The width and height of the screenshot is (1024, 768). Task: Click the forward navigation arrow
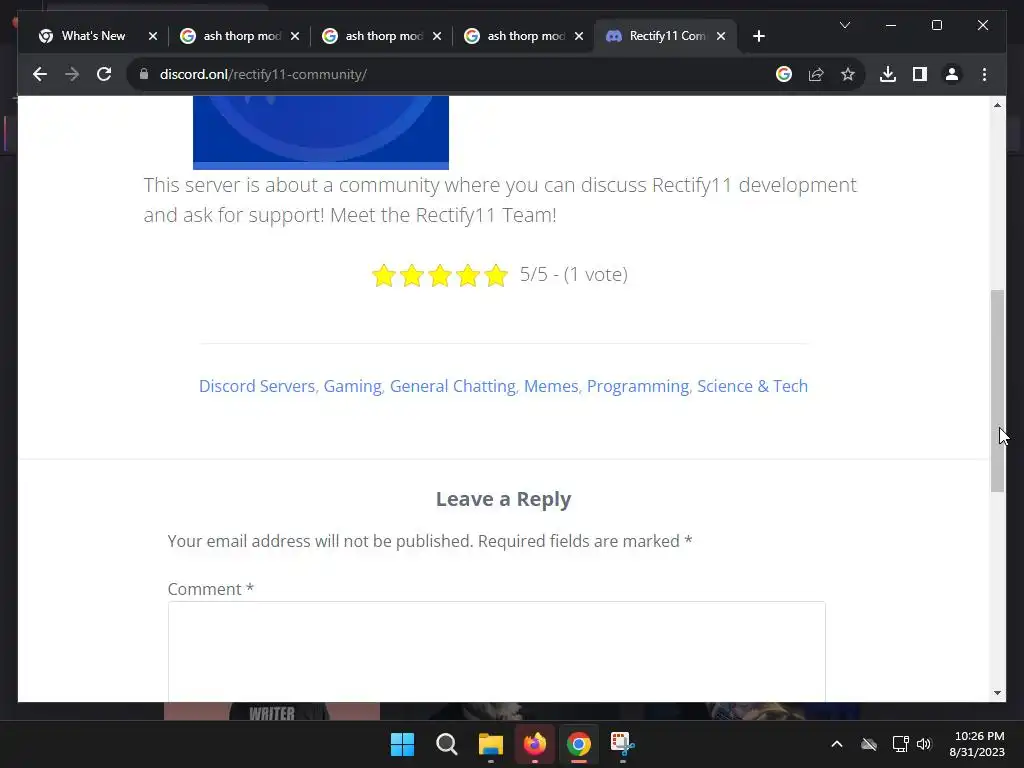pyautogui.click(x=72, y=74)
